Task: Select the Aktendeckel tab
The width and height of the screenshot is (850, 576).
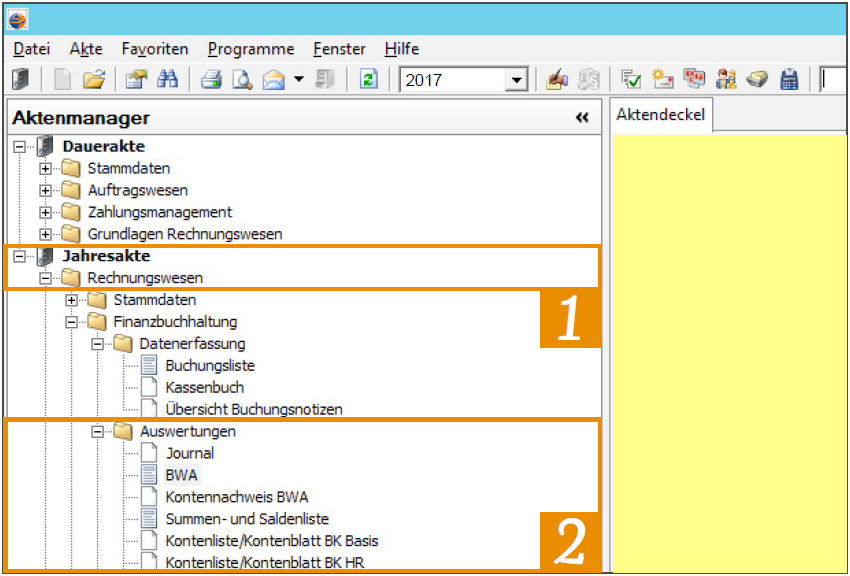Action: [x=660, y=115]
